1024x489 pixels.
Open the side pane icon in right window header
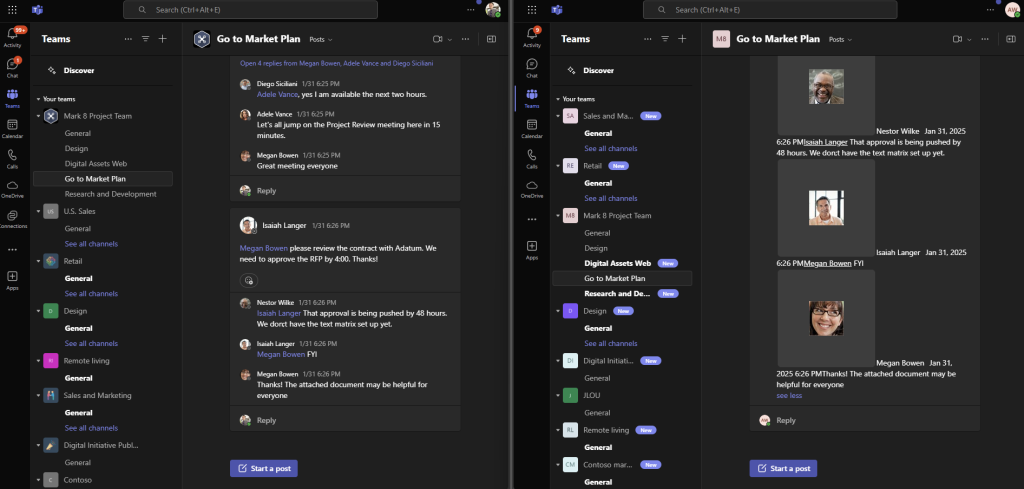click(1011, 39)
